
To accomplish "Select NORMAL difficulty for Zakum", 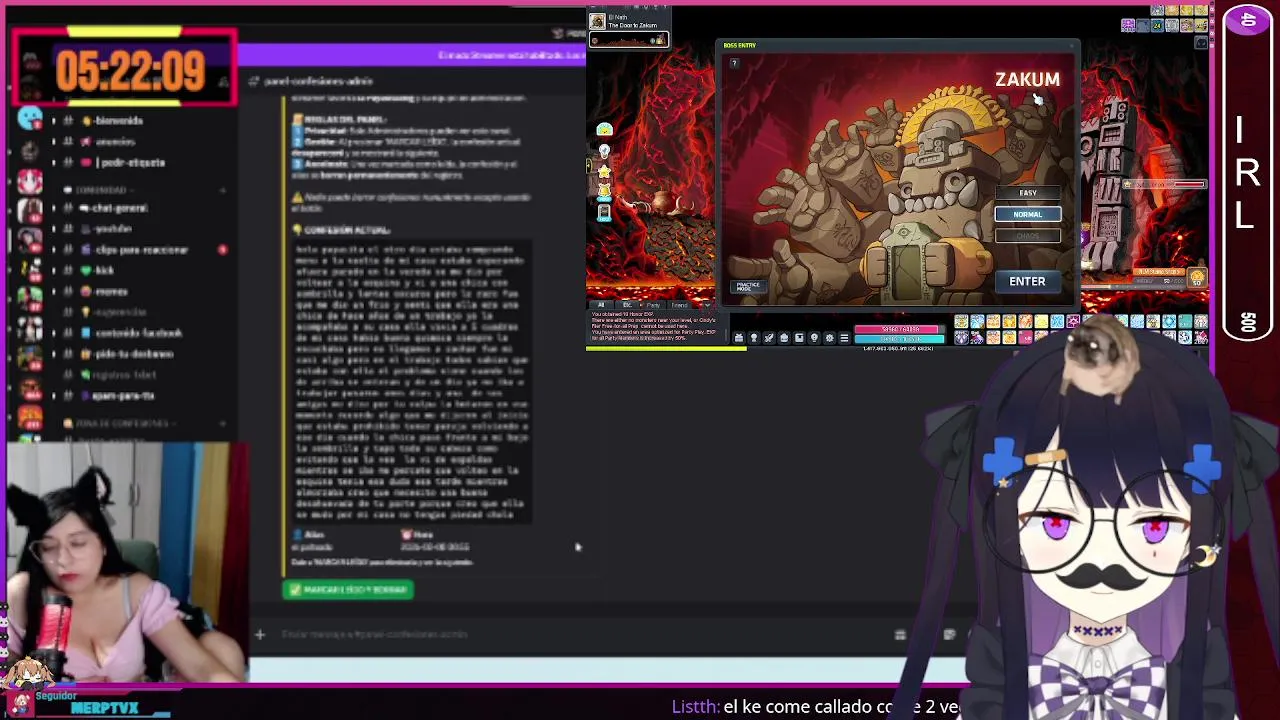I will click(x=1028, y=214).
